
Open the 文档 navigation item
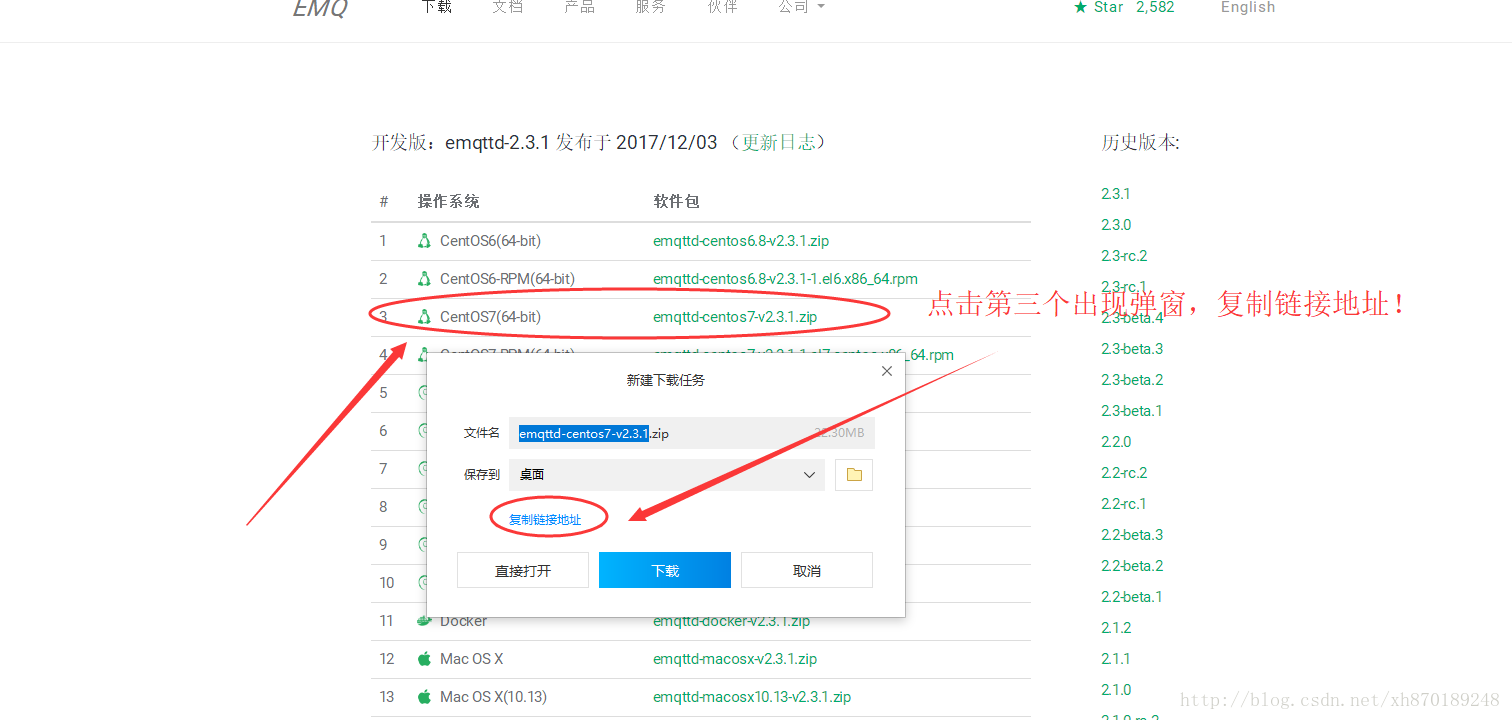(508, 7)
